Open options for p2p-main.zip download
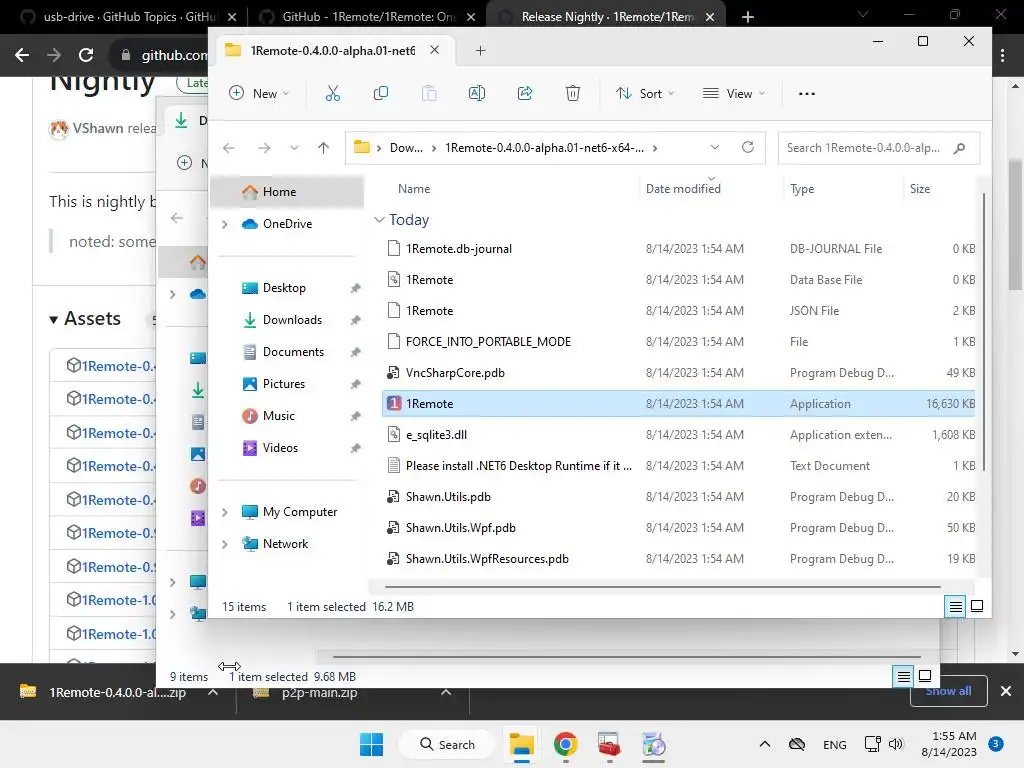 click(x=446, y=692)
